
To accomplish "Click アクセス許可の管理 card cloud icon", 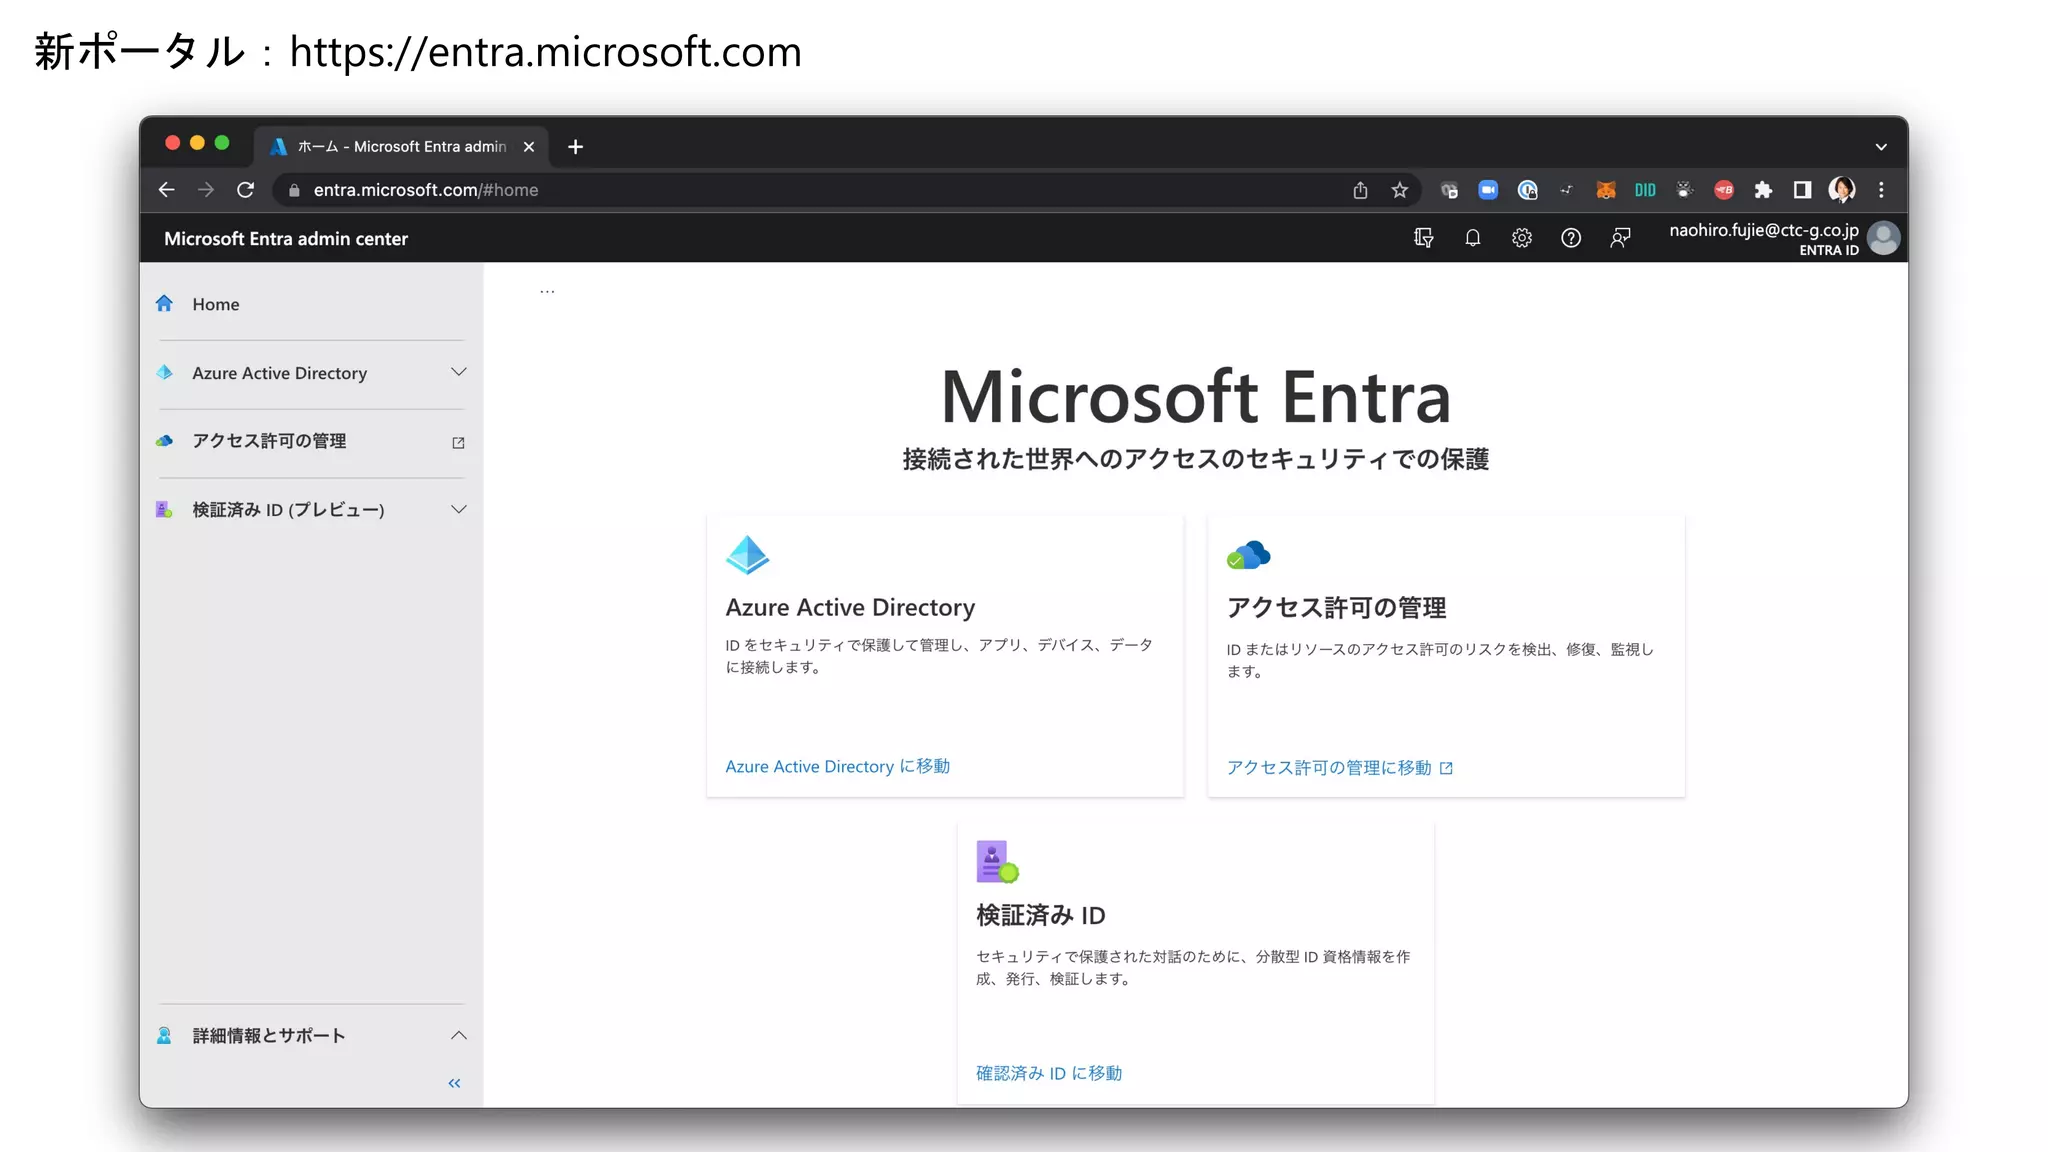I will pyautogui.click(x=1249, y=555).
